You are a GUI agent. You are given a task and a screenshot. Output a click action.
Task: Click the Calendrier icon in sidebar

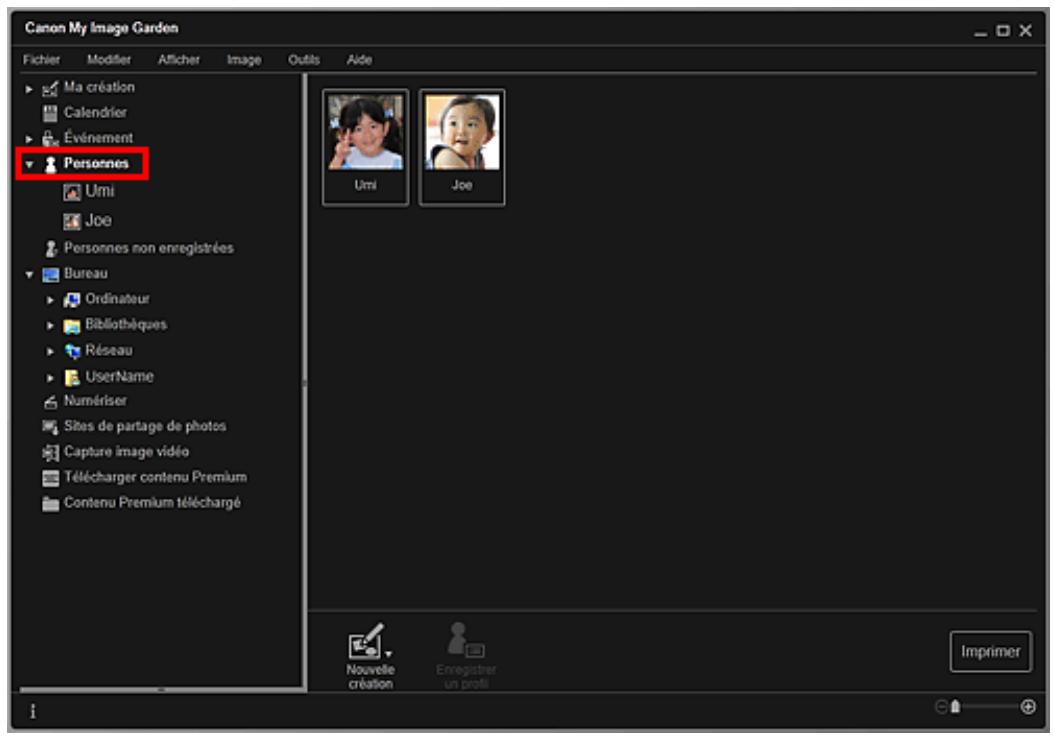47,113
